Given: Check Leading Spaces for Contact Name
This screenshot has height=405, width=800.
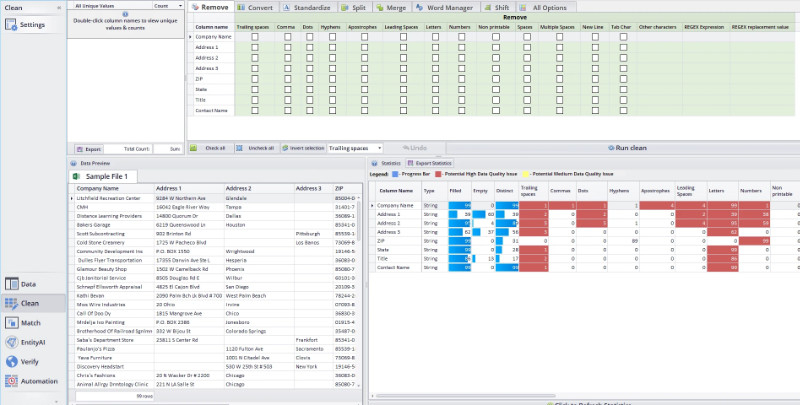Looking at the screenshot, I should point(403,110).
